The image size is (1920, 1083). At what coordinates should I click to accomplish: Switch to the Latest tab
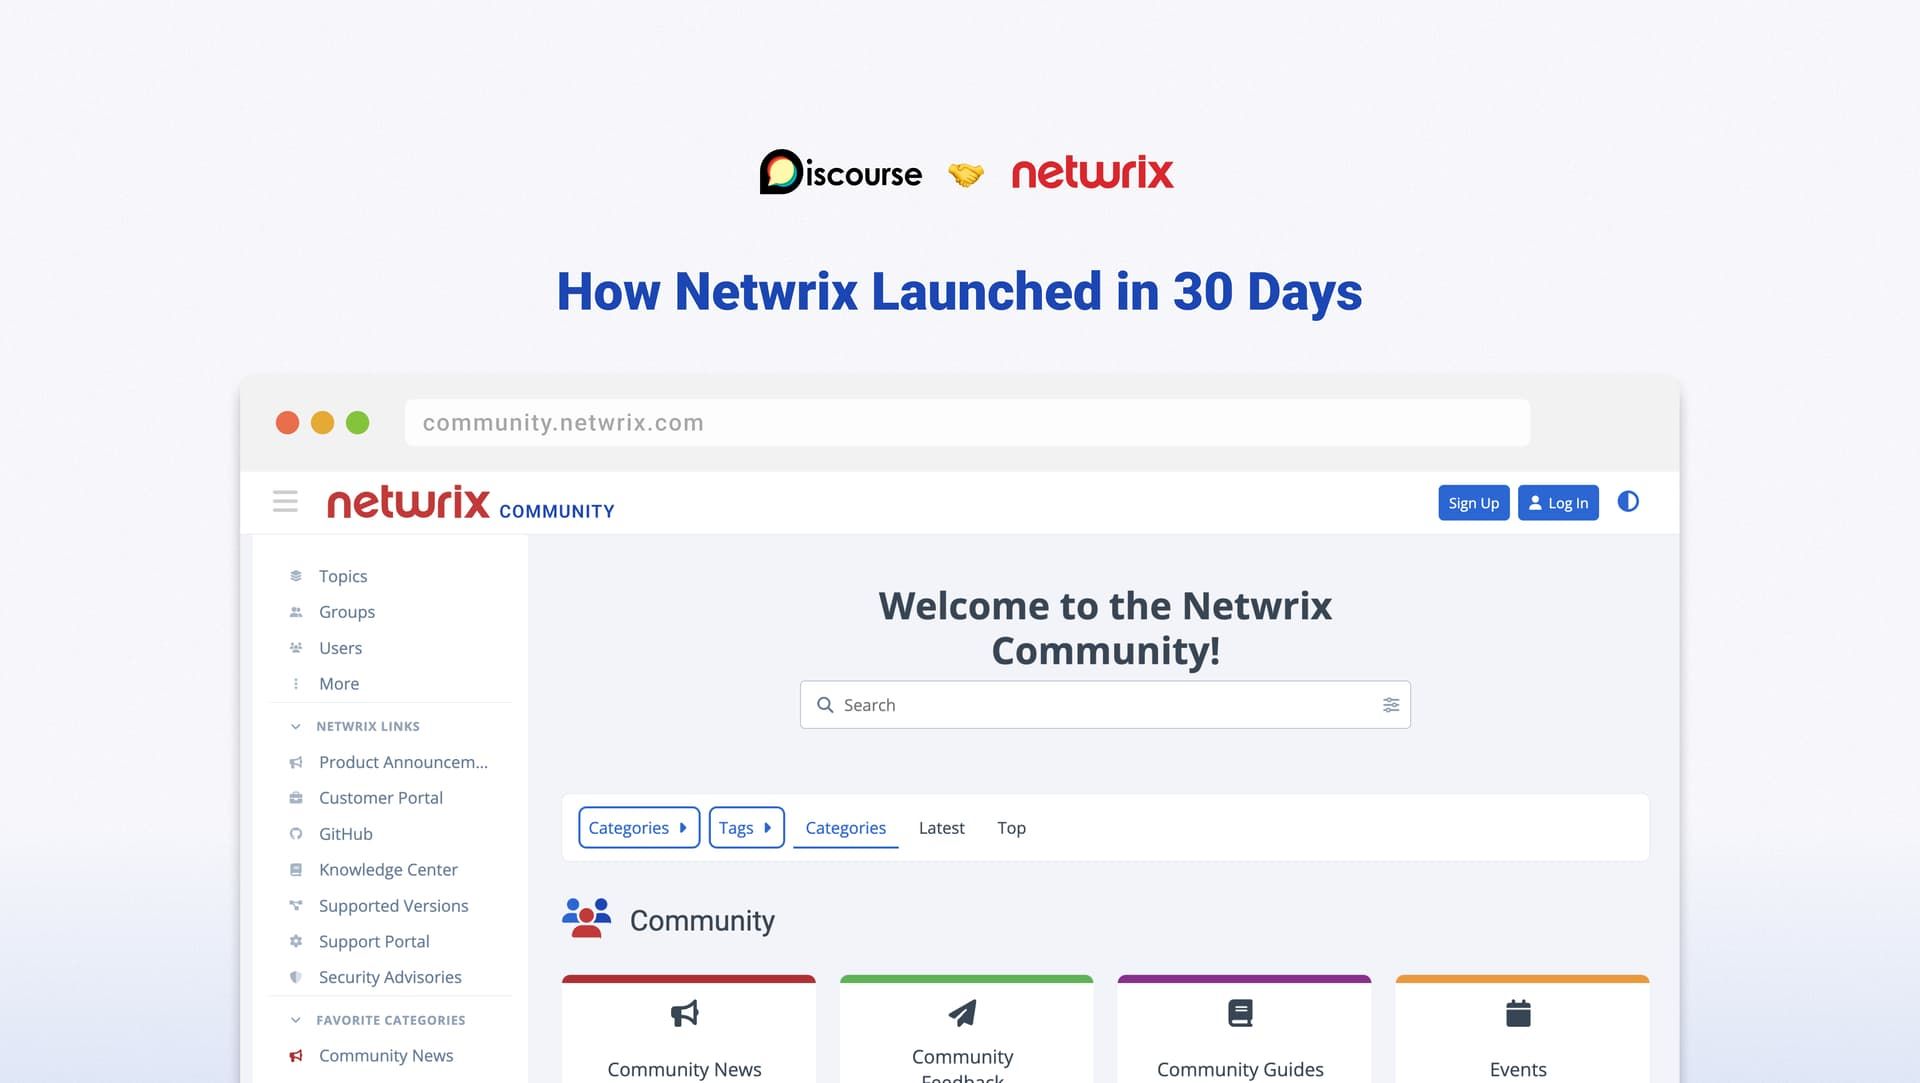pos(941,827)
